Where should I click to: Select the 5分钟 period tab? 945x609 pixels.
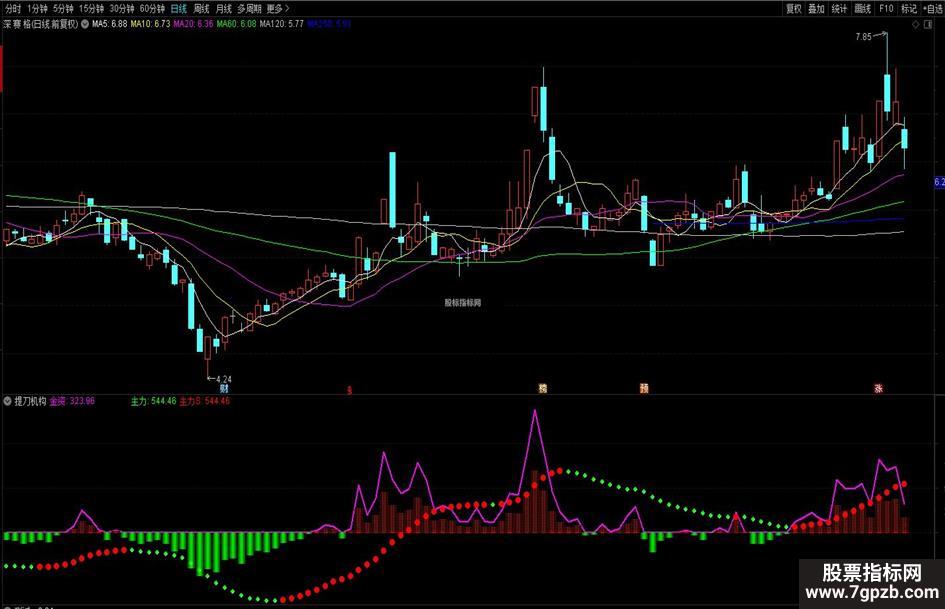63,8
